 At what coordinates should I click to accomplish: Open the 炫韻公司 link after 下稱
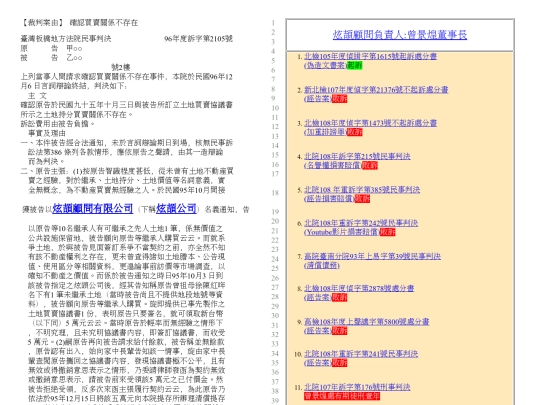coord(176,208)
